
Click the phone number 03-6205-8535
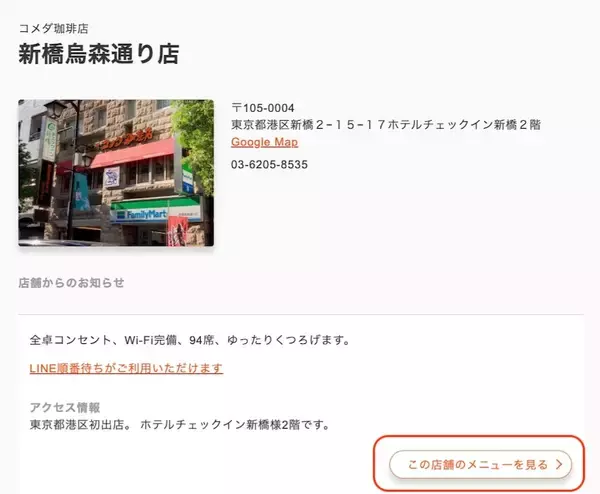[269, 165]
